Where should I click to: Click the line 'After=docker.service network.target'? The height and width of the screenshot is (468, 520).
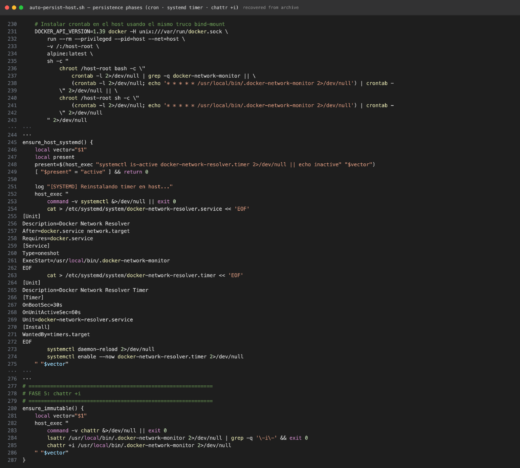[x=76, y=231]
